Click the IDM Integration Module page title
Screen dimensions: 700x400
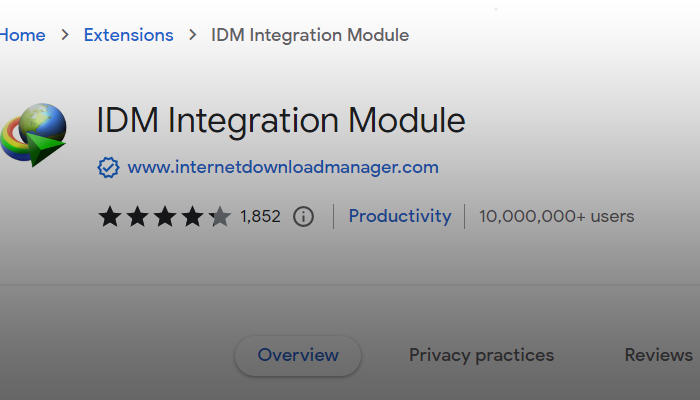[x=281, y=121]
